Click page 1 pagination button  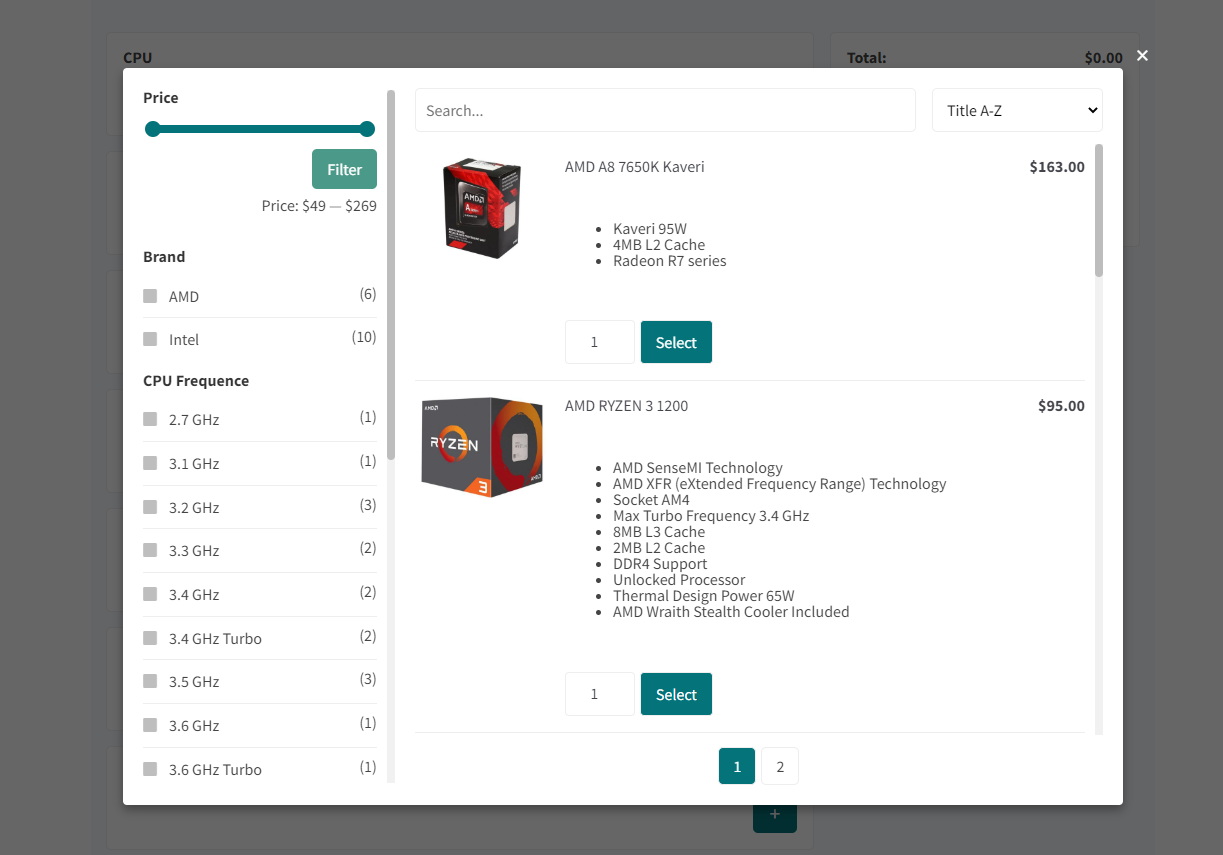pos(737,767)
